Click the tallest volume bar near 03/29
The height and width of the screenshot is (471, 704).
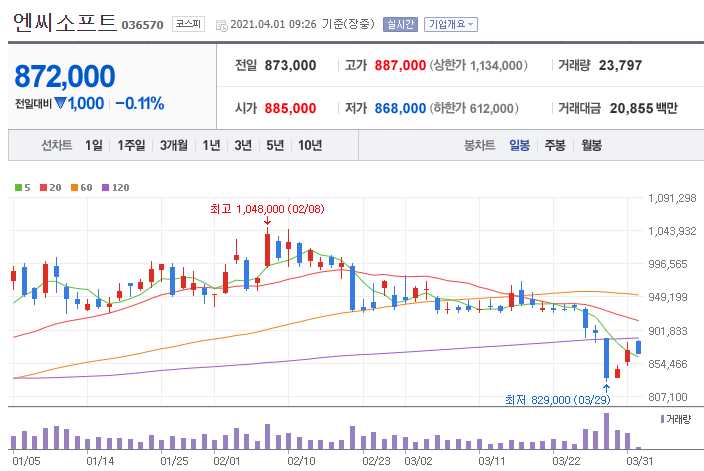click(606, 431)
